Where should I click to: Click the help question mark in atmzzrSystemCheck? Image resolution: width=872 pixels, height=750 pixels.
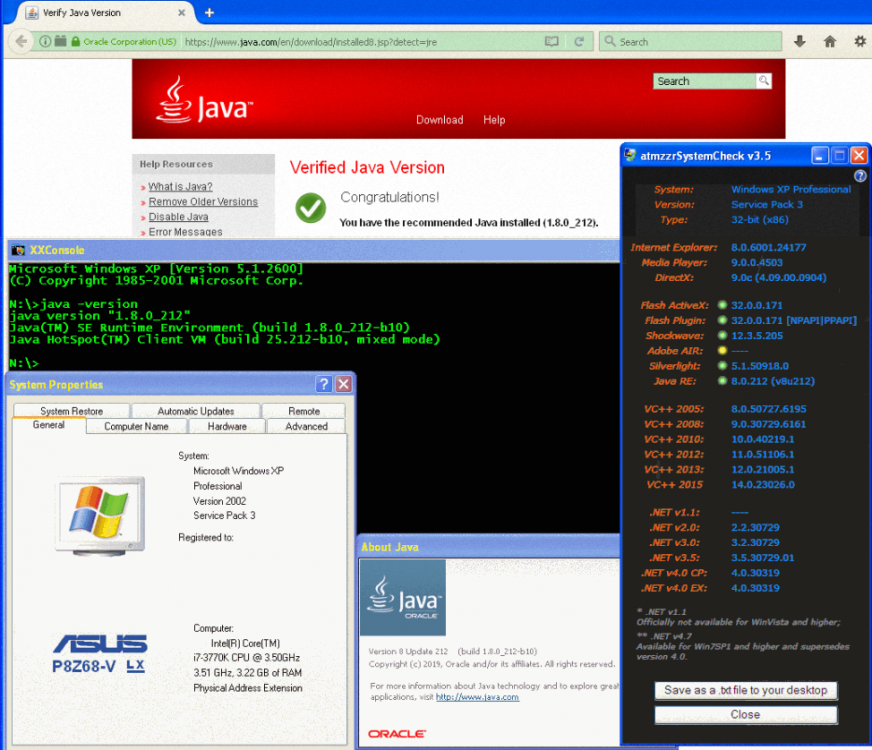(860, 176)
